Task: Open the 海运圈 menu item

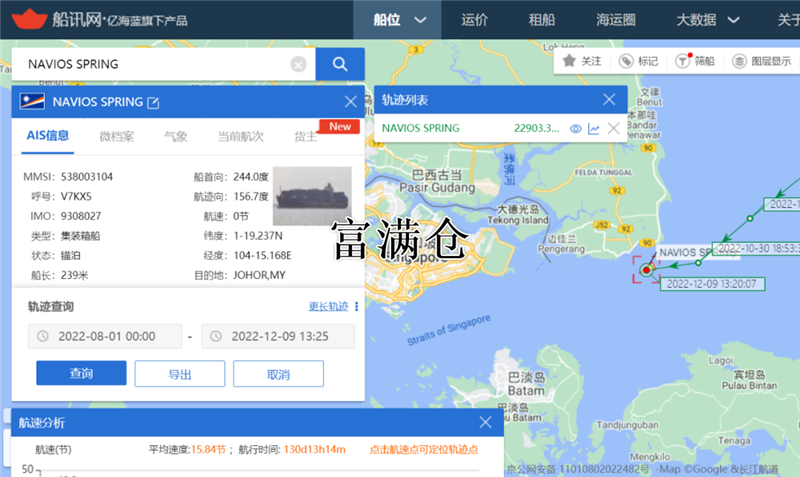Action: (616, 20)
